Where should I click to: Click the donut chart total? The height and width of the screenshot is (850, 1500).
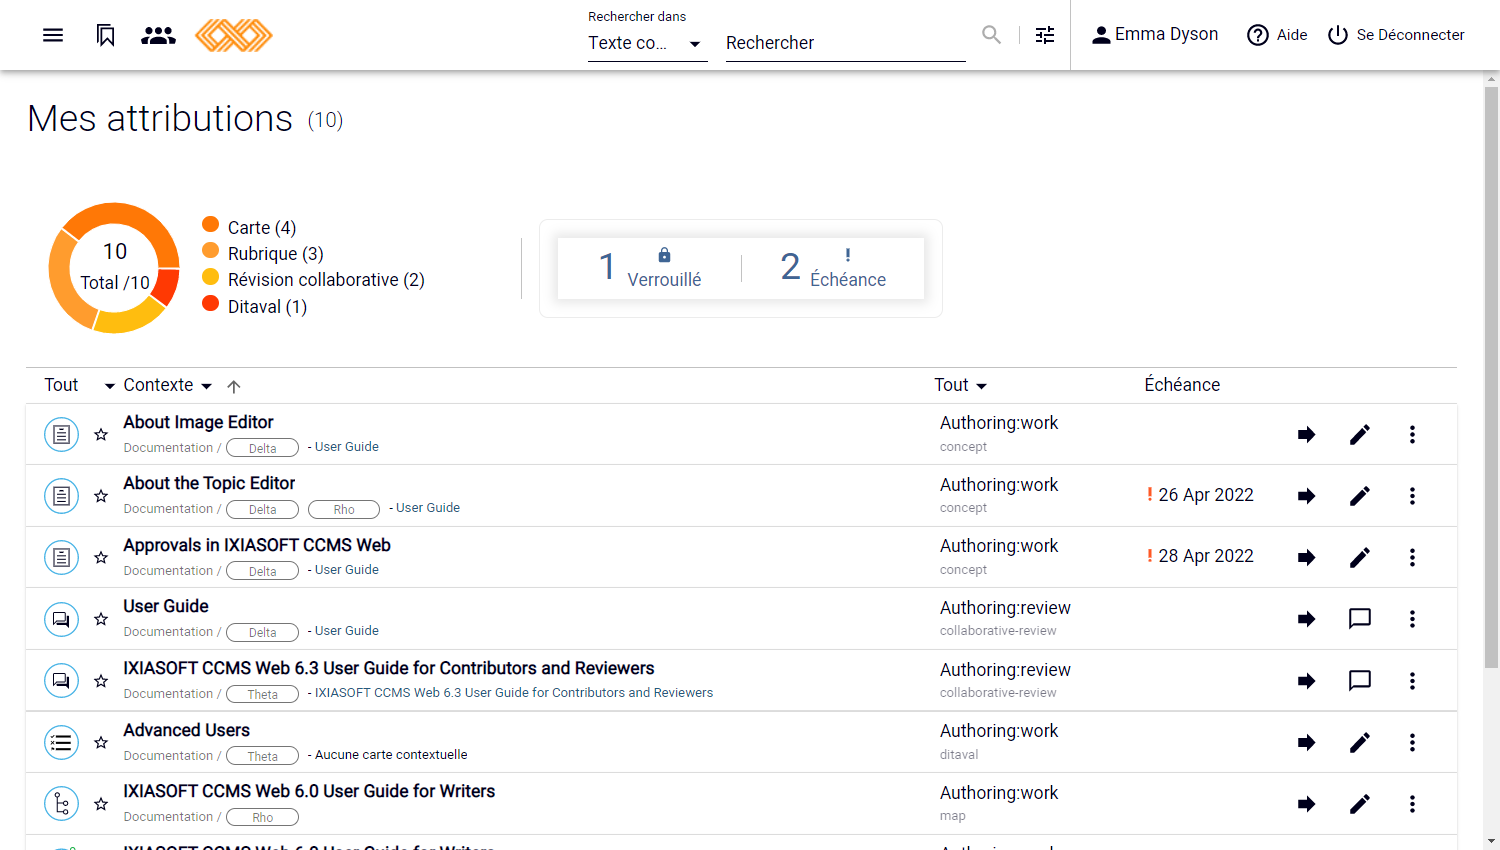(x=114, y=267)
